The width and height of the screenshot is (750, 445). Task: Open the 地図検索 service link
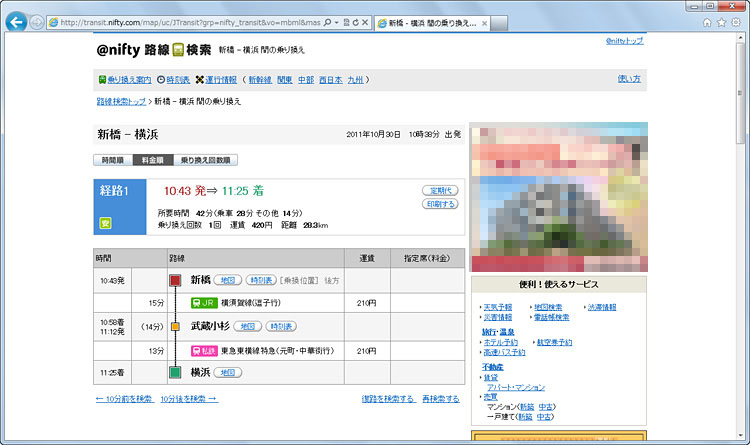click(548, 307)
